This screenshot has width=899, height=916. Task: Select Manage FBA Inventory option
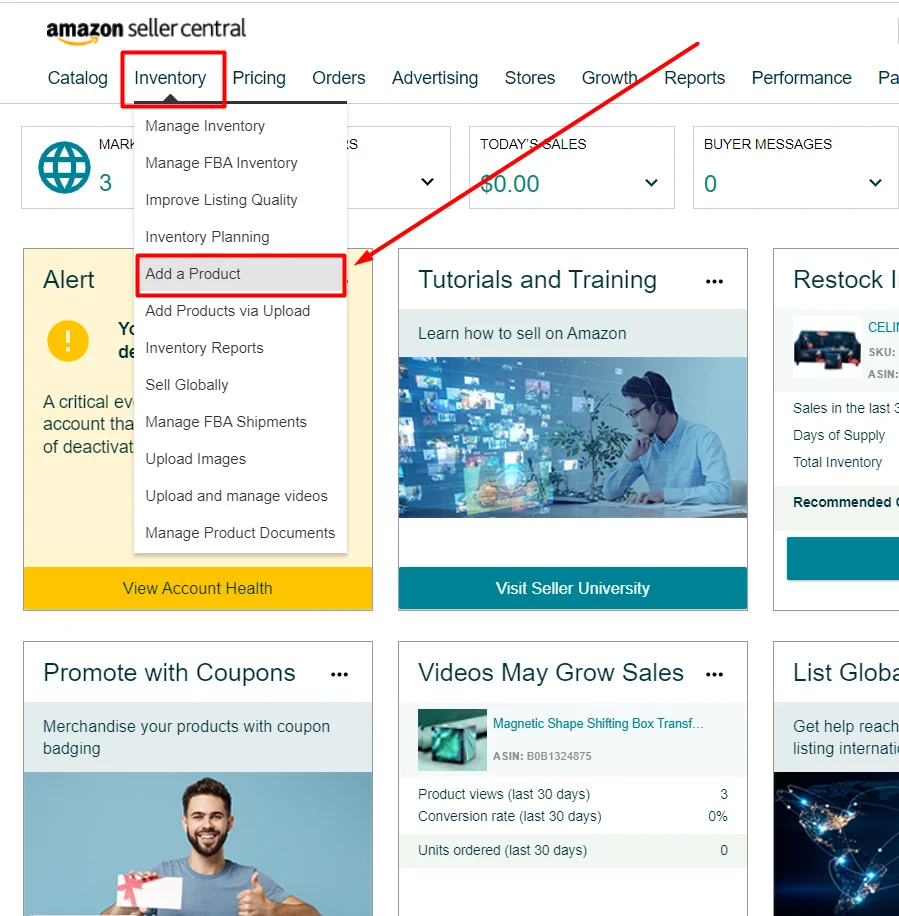pos(240,163)
